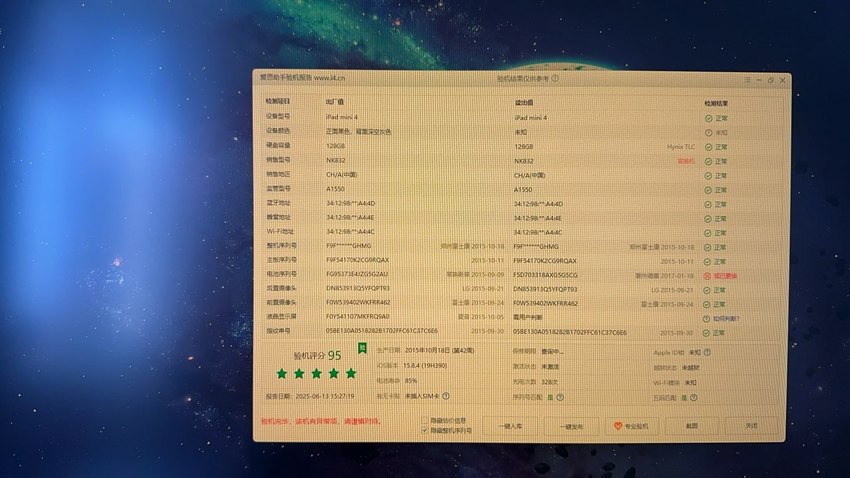Click the help icon beside Apple ID锁 未知
The width and height of the screenshot is (850, 478).
pyautogui.click(x=707, y=352)
